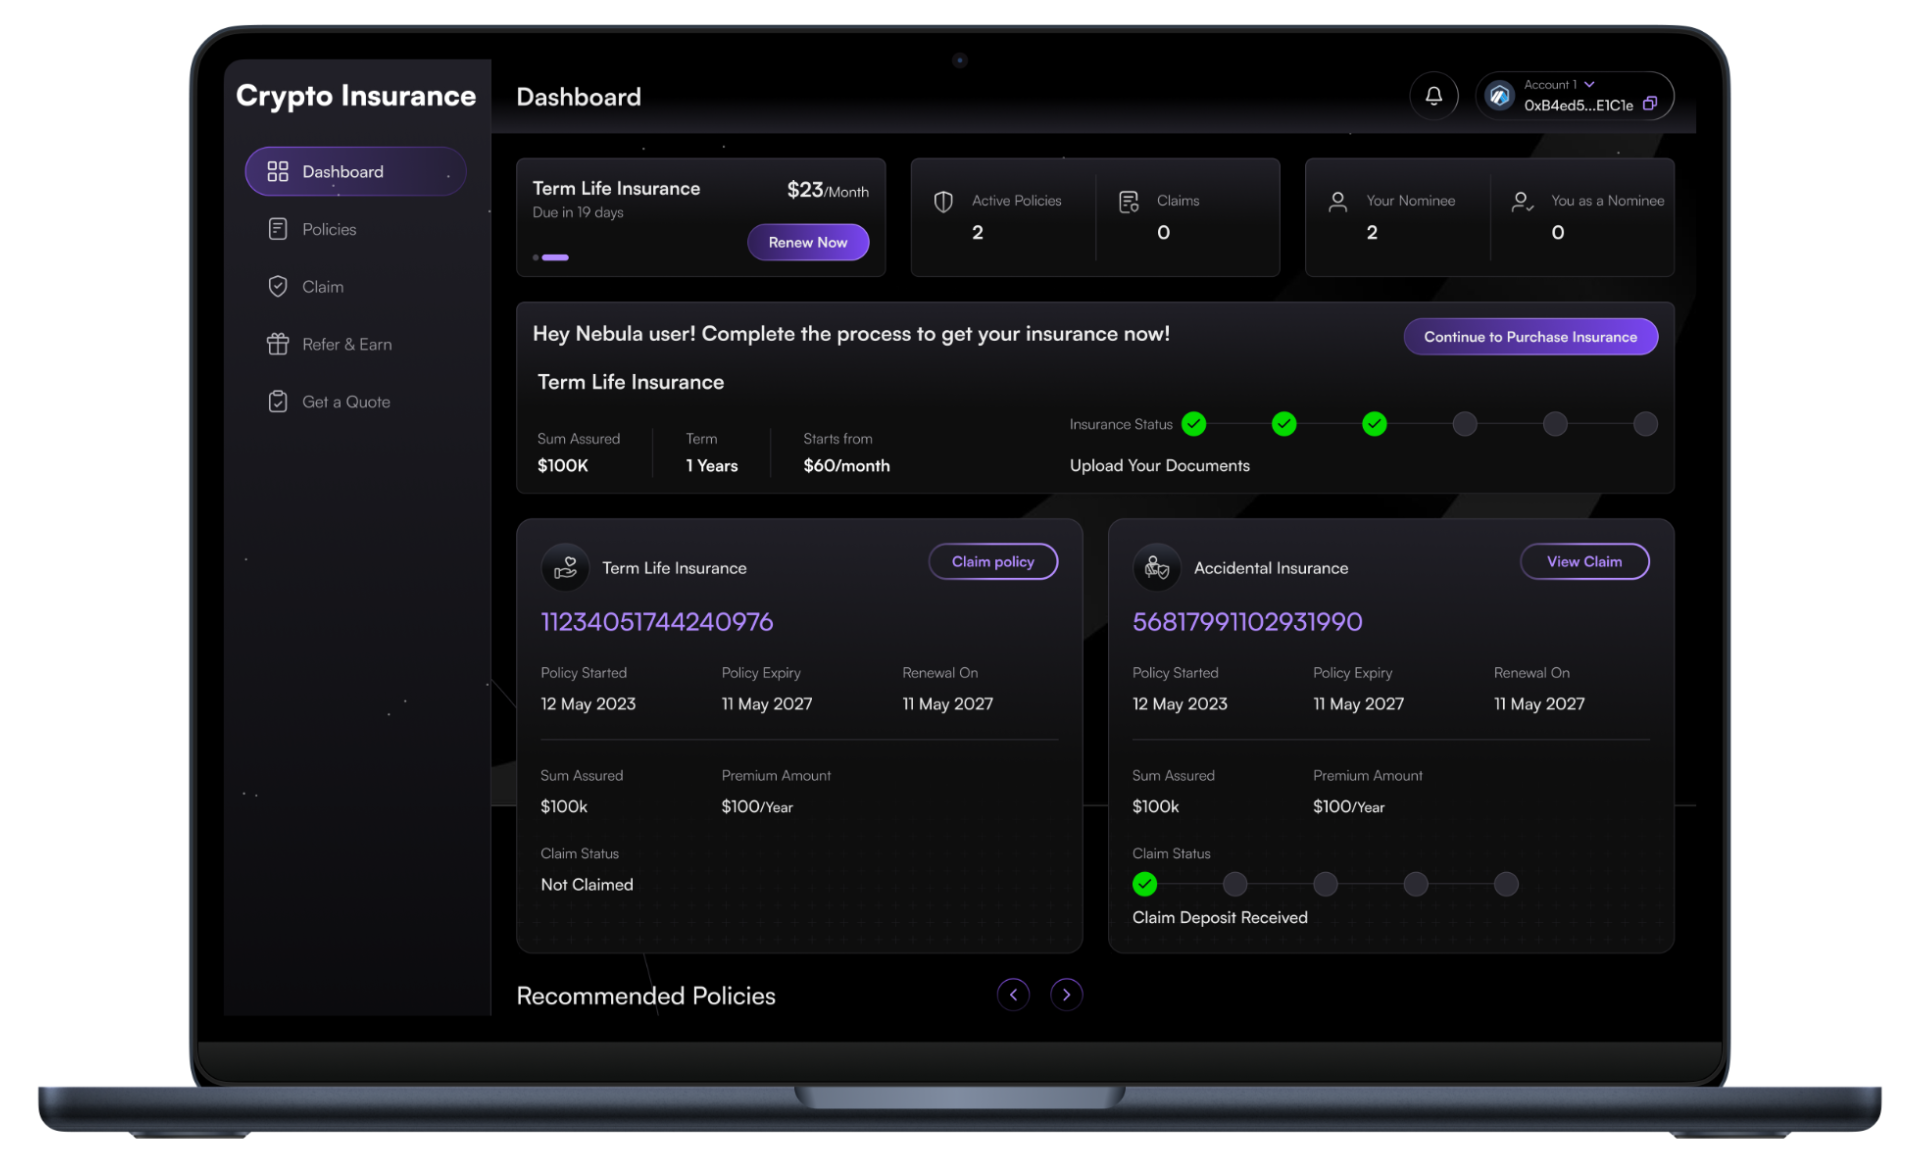This screenshot has width=1920, height=1161.
Task: Click the Renew Now button
Action: pyautogui.click(x=807, y=242)
